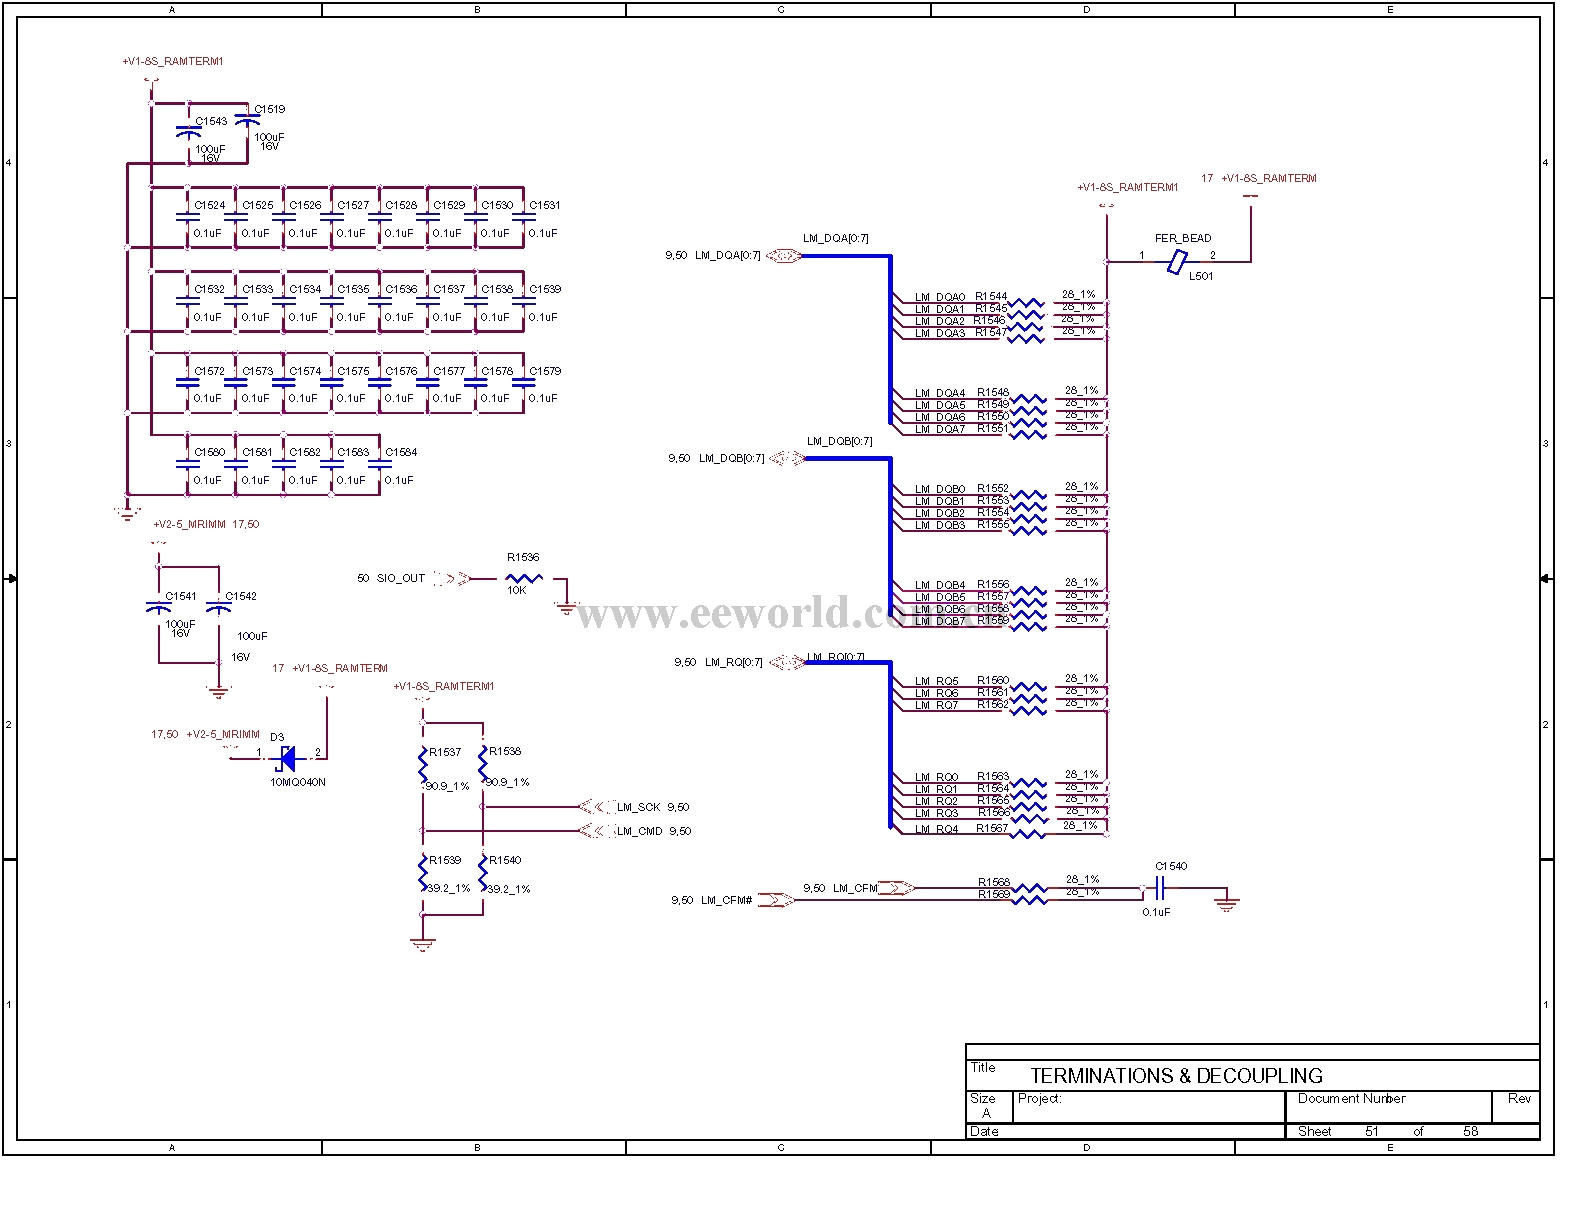This screenshot has width=1584, height=1223.
Task: Select the LM_DQB[0:7] bus connector symbol
Action: point(787,459)
